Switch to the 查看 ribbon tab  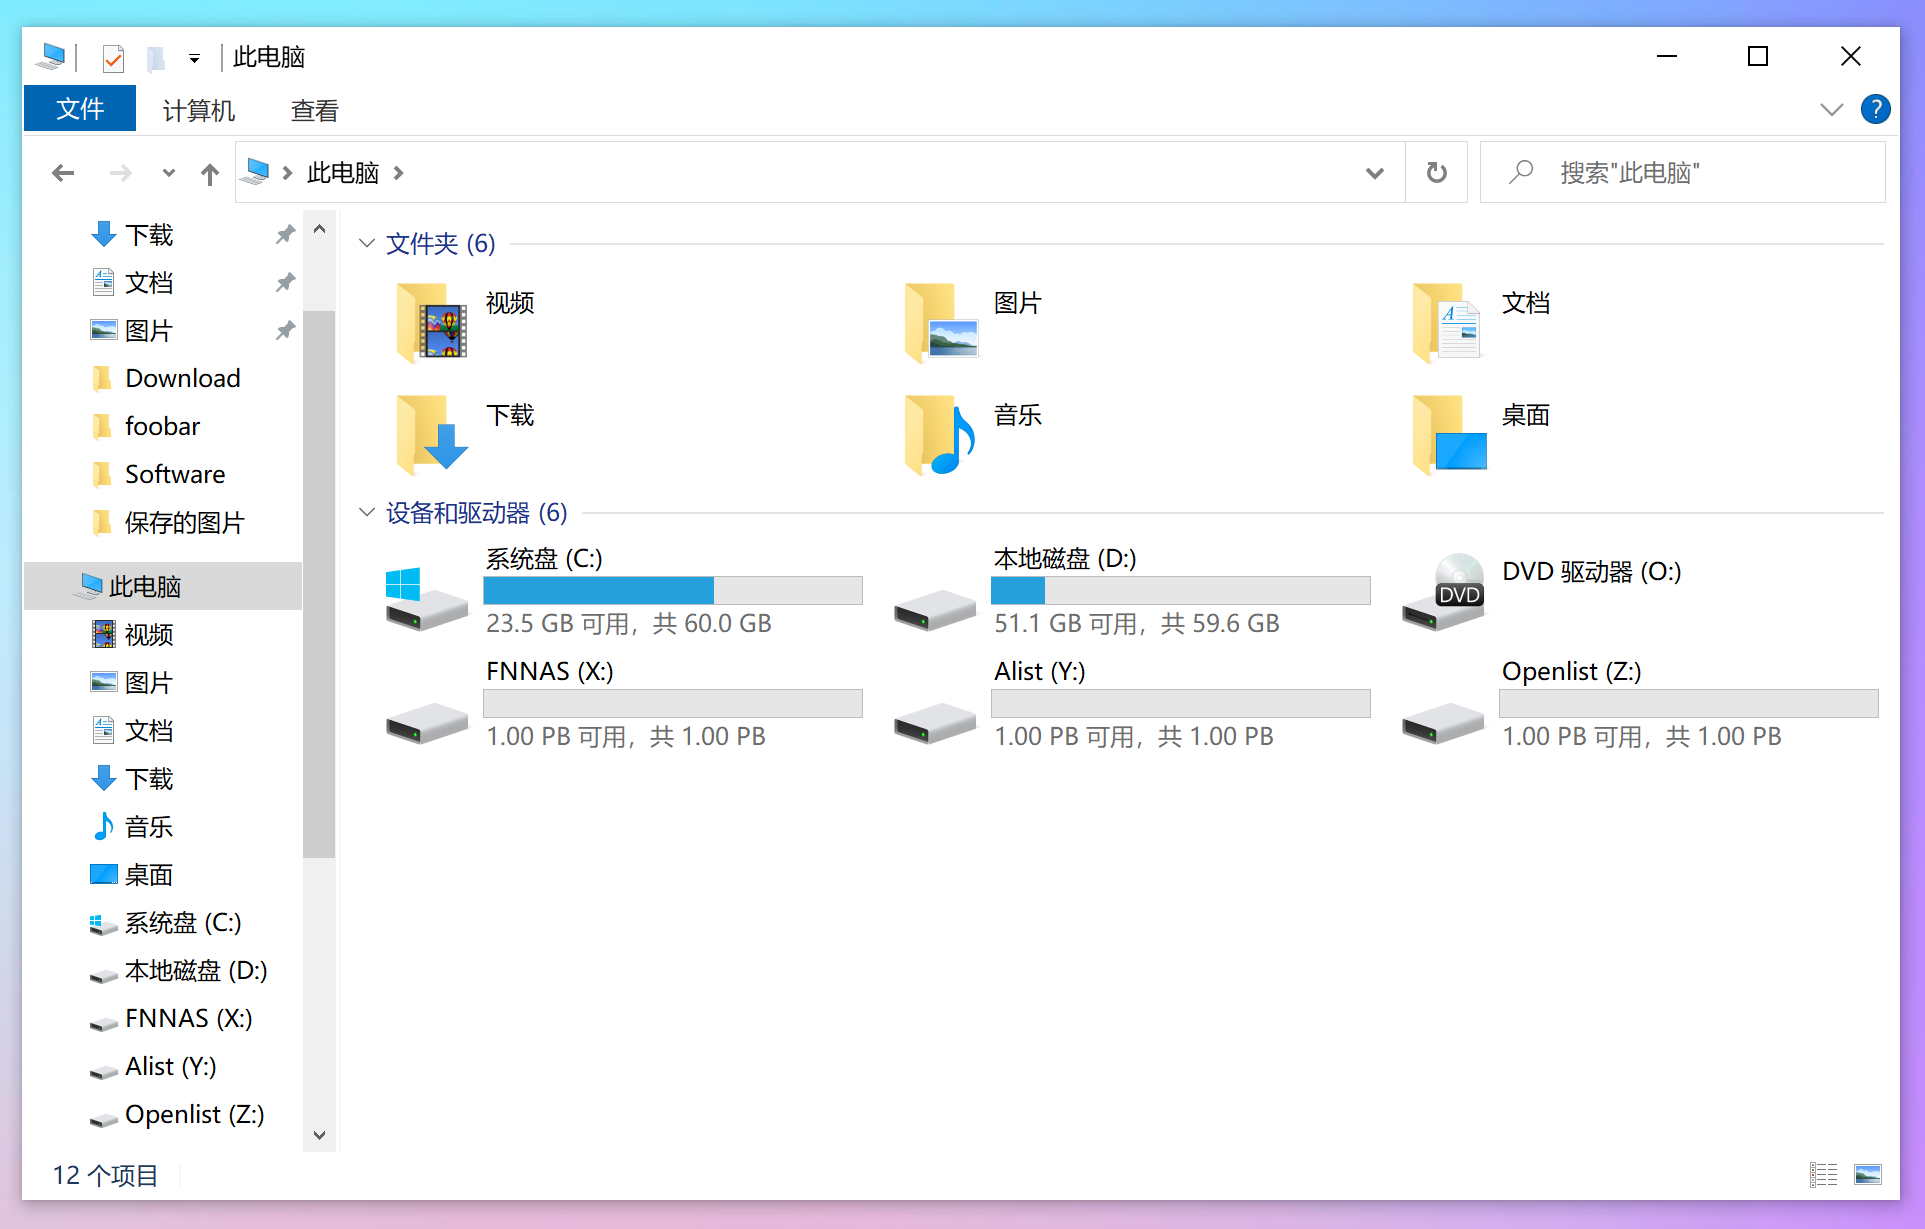tap(313, 110)
